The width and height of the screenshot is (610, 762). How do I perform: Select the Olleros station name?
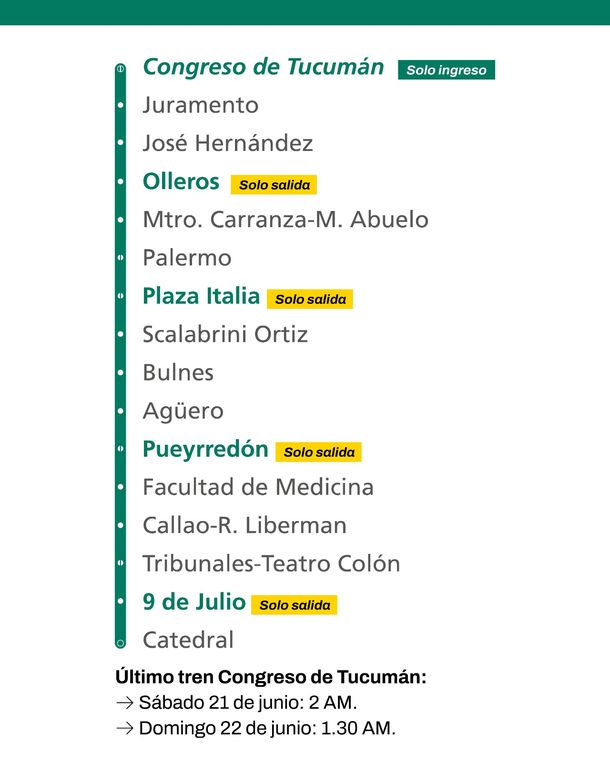[181, 182]
